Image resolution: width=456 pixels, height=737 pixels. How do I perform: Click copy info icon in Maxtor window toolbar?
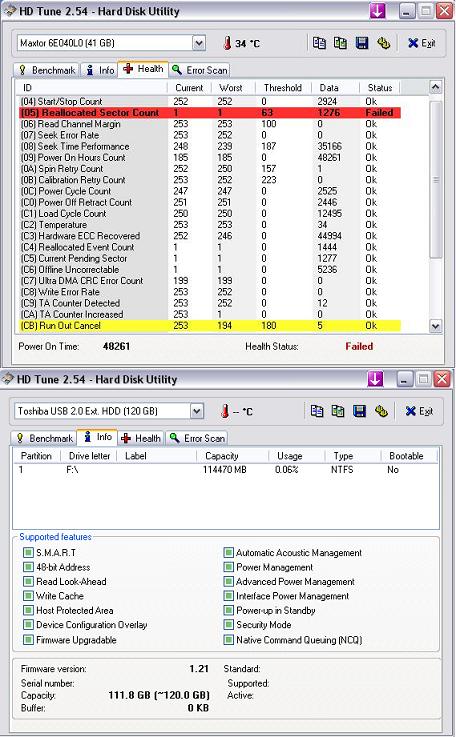click(319, 43)
